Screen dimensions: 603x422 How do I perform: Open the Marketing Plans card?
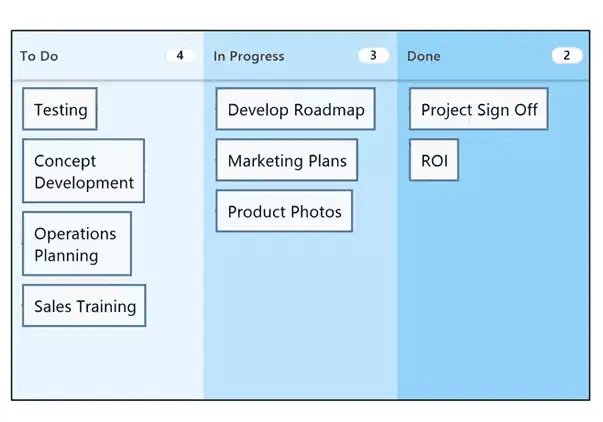[x=287, y=160]
